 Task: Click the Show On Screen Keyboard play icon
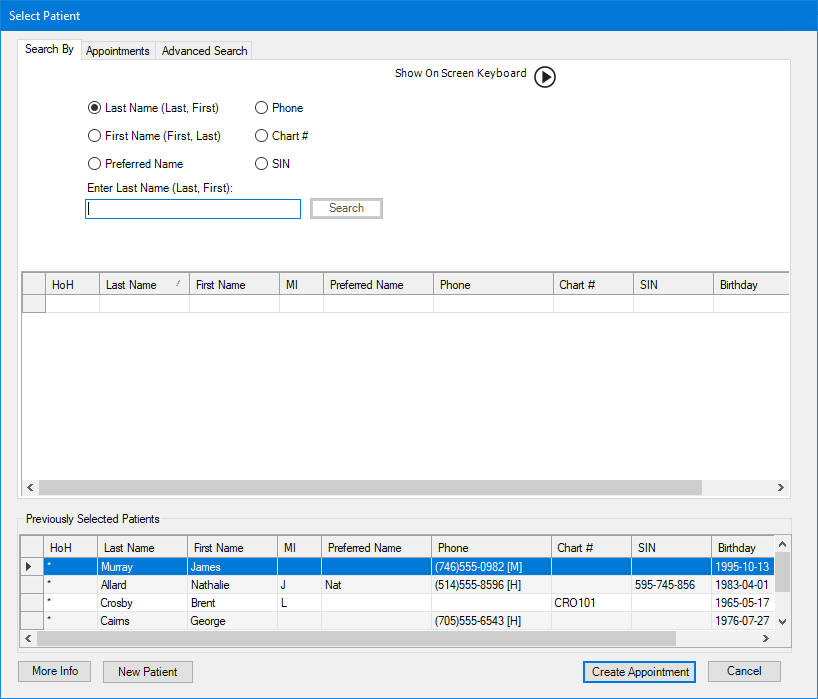pyautogui.click(x=544, y=77)
